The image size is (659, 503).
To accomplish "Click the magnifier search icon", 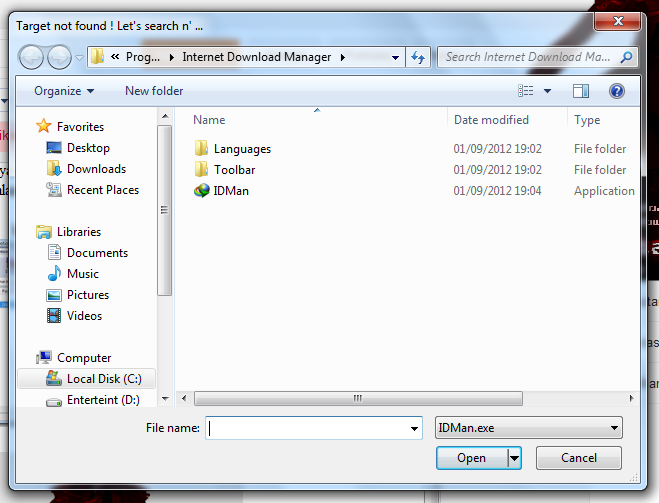I will [x=626, y=57].
